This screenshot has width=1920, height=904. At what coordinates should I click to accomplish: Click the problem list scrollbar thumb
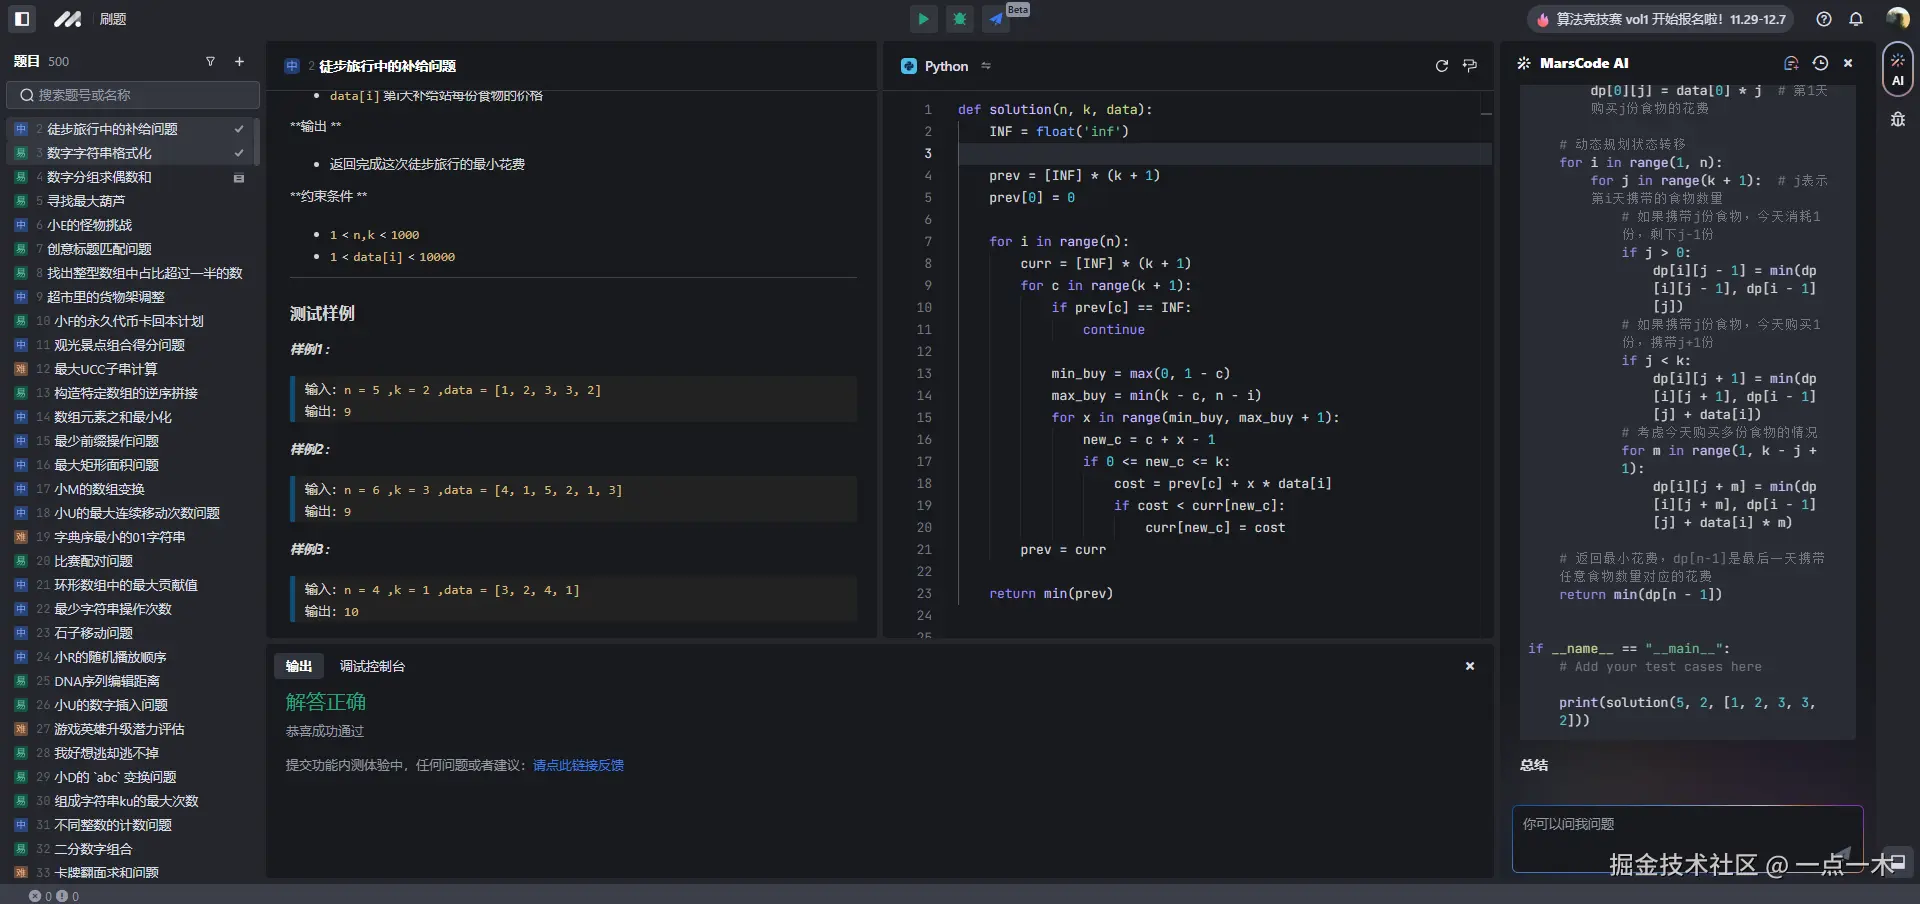click(257, 141)
